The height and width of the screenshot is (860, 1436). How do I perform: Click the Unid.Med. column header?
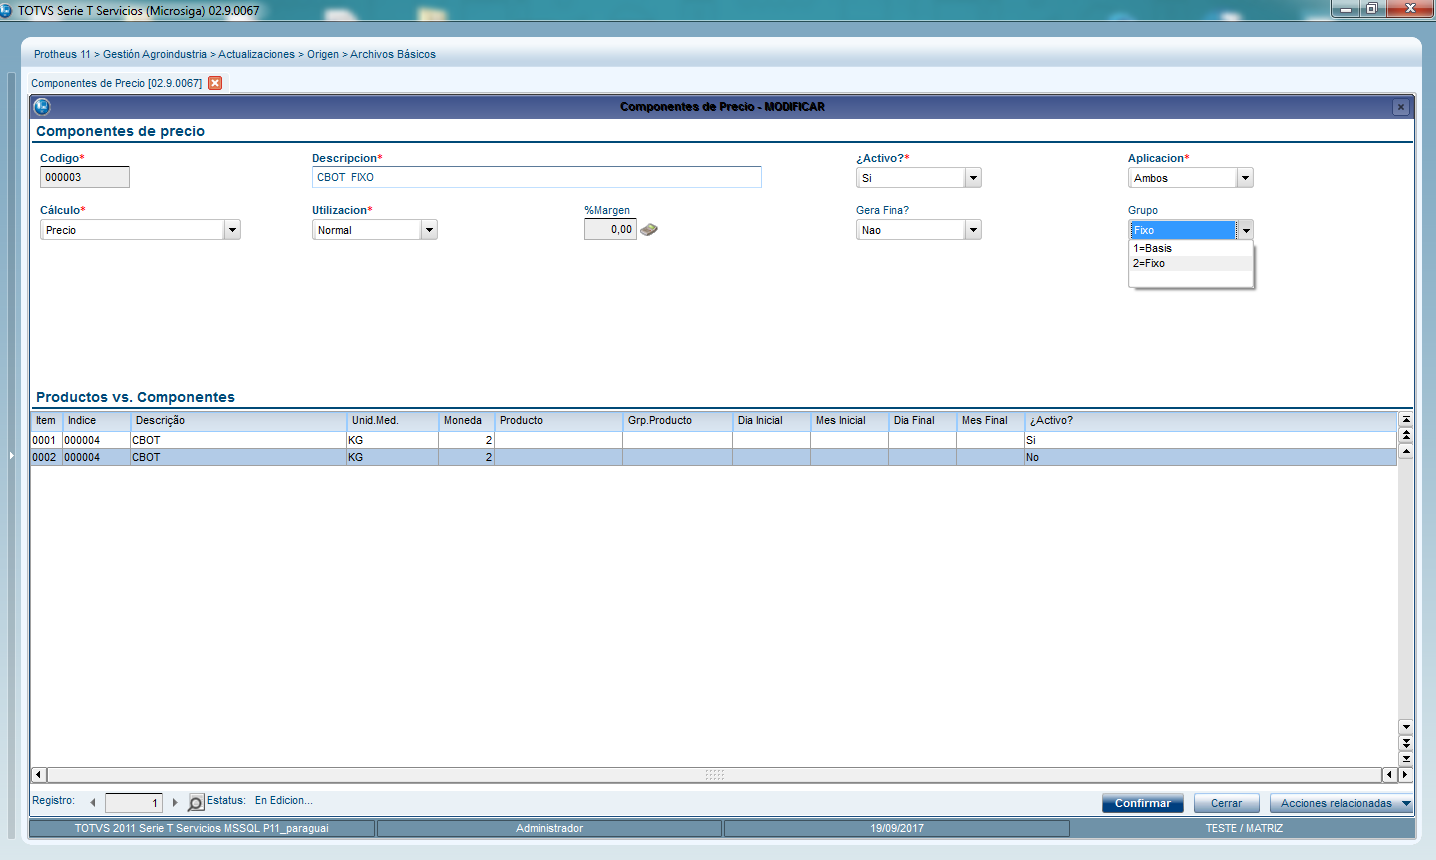click(393, 421)
